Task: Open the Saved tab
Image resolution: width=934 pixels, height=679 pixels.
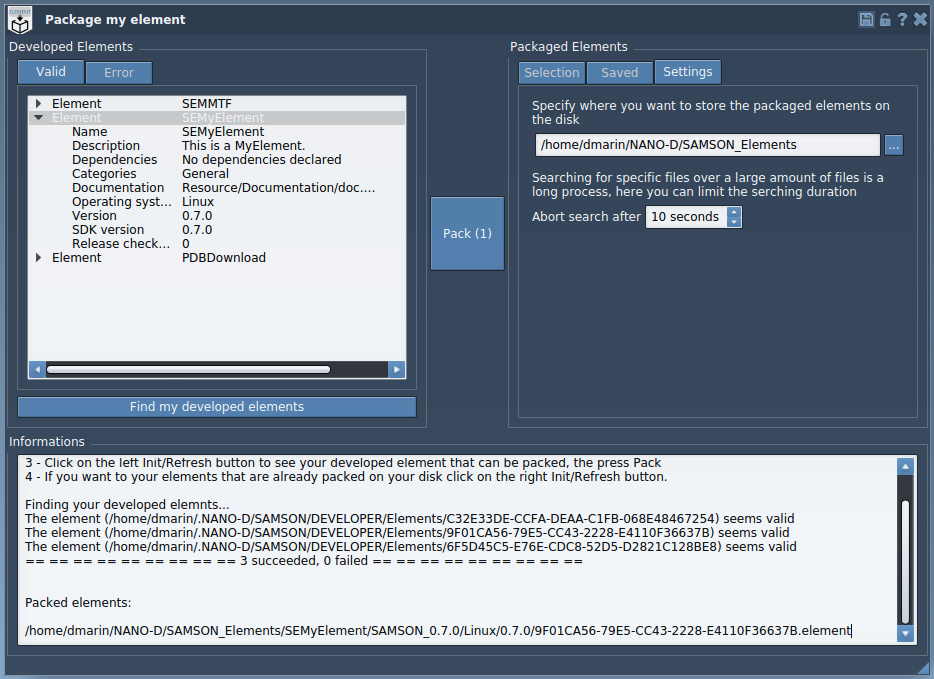Action: (619, 71)
